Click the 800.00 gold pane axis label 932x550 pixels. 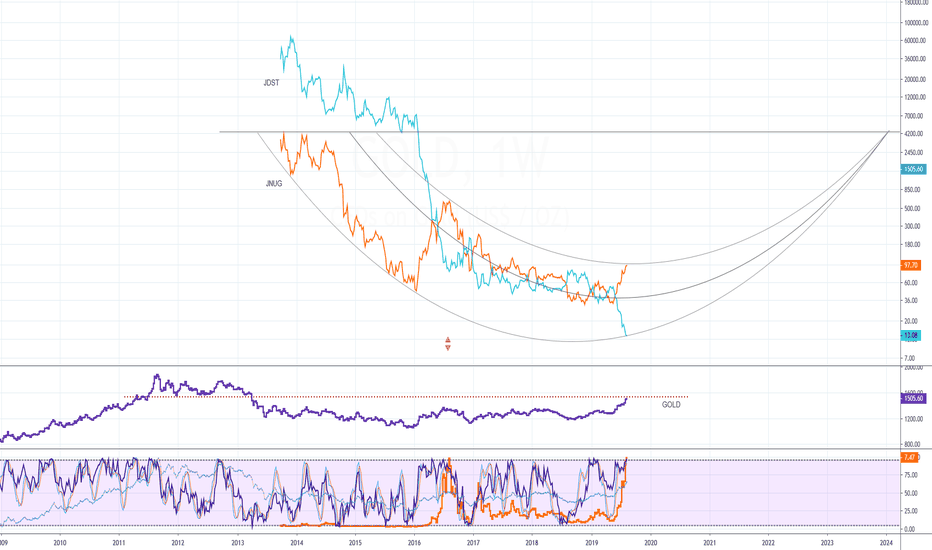pyautogui.click(x=912, y=444)
